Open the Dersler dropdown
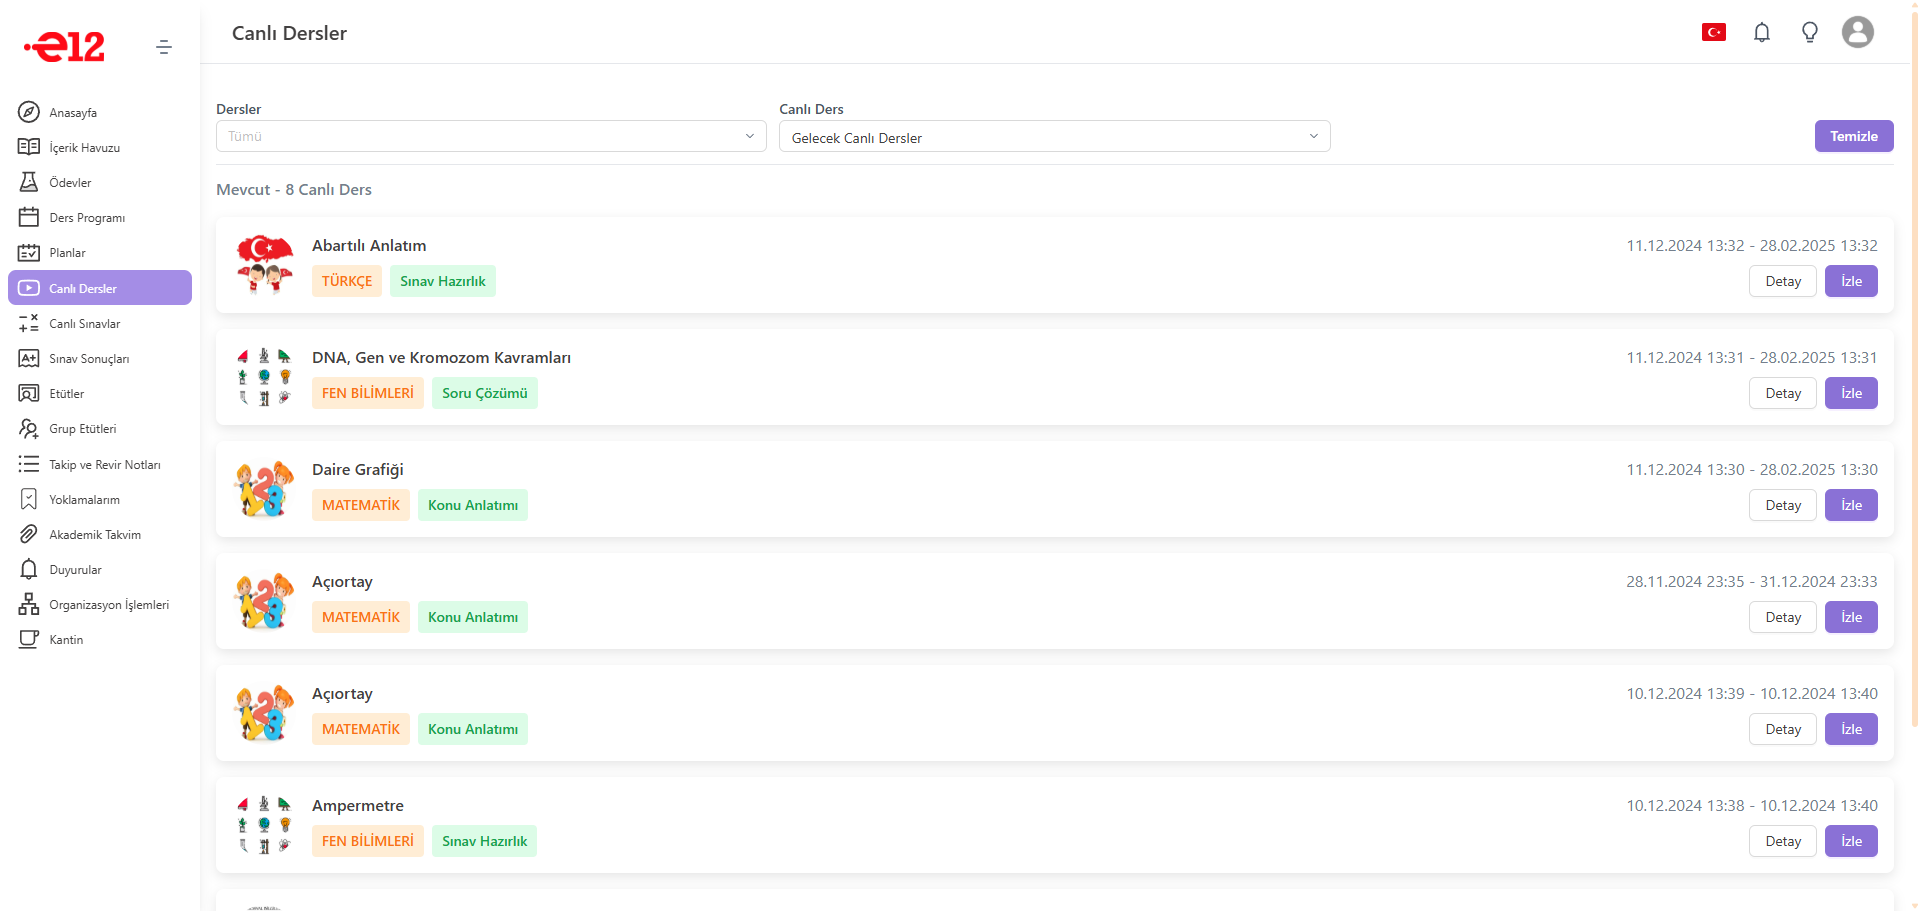Viewport: 1920px width, 911px height. click(x=490, y=137)
